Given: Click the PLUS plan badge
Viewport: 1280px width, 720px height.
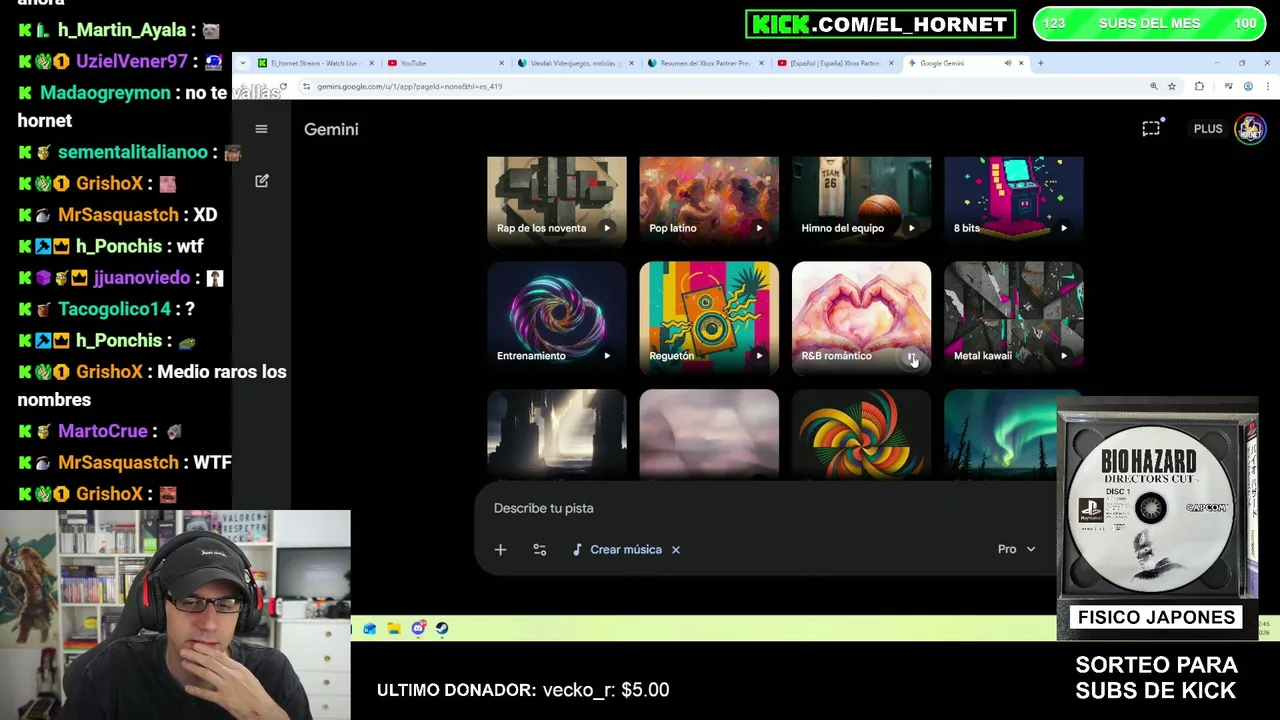Looking at the screenshot, I should click(1208, 129).
